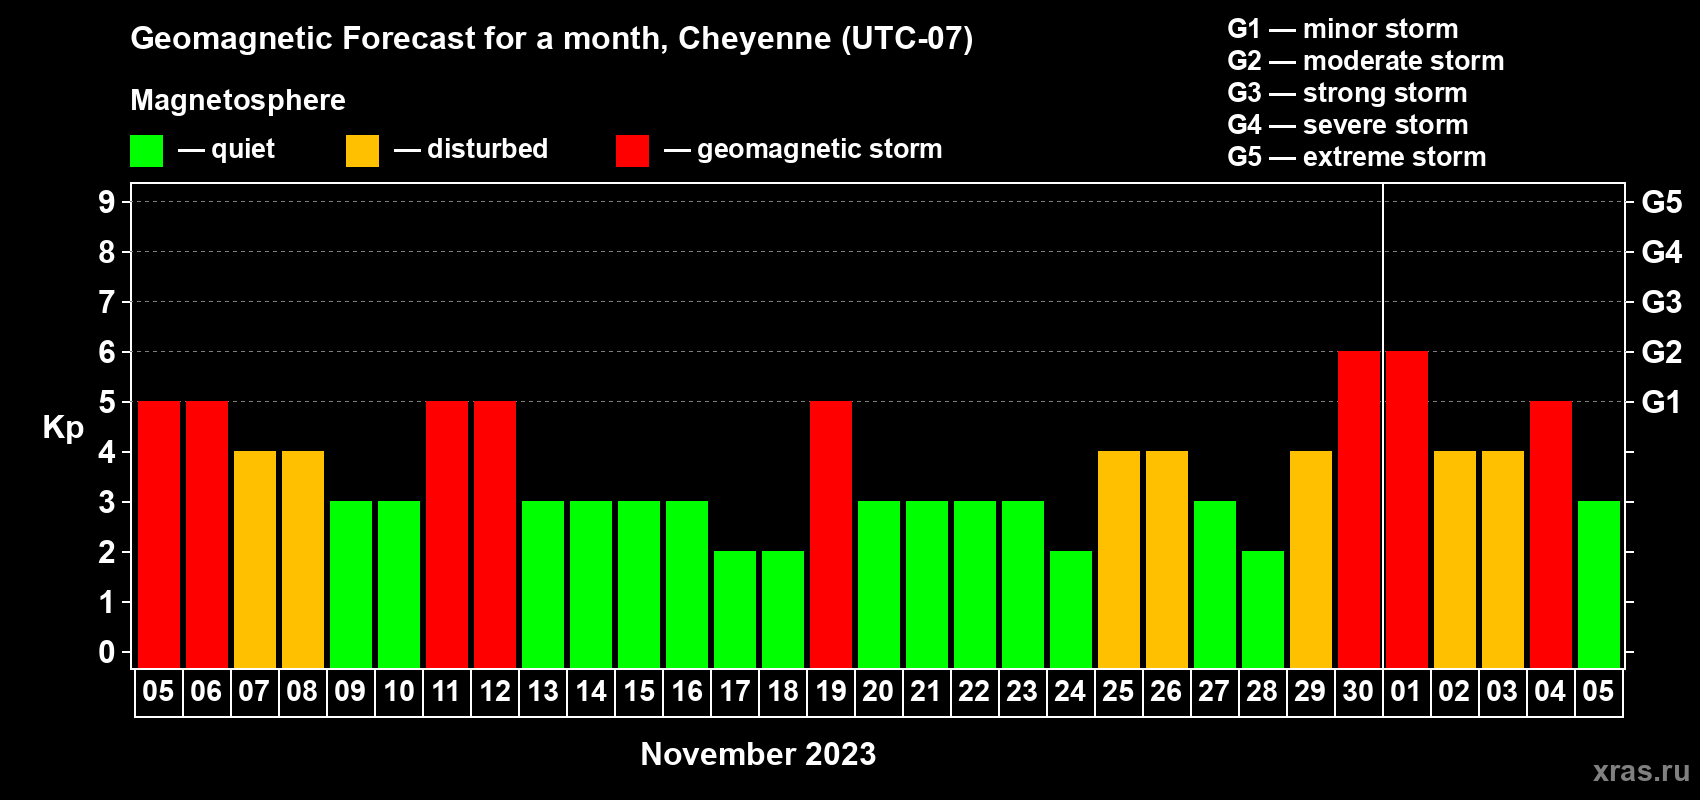The image size is (1700, 800).
Task: Select the green bar for November 09
Action: click(x=351, y=584)
